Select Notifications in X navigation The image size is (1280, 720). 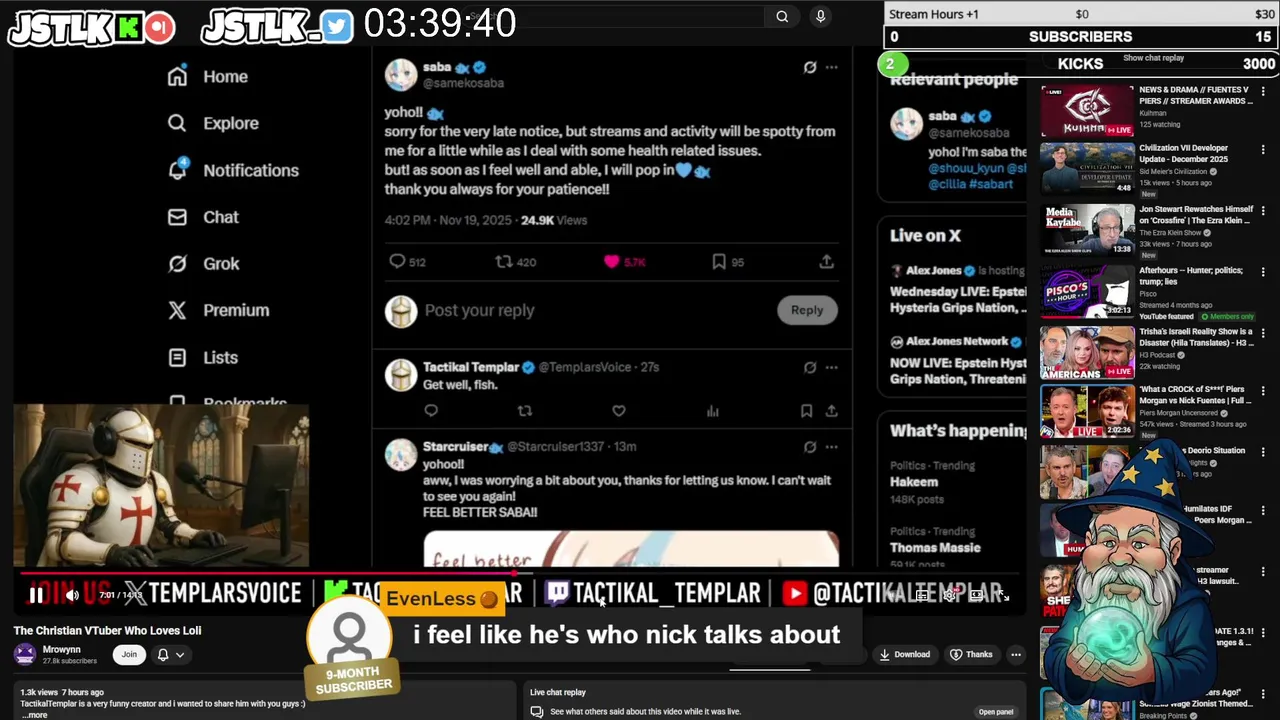251,170
